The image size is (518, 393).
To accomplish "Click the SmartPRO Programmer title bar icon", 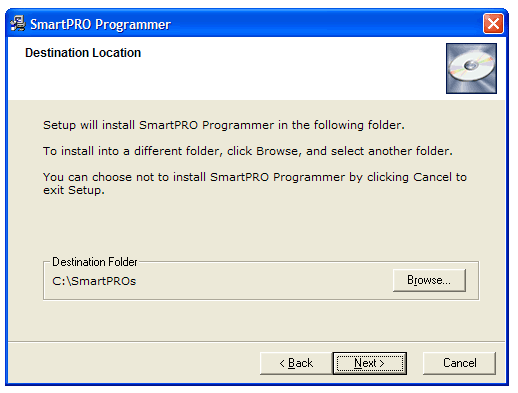I will pyautogui.click(x=18, y=23).
